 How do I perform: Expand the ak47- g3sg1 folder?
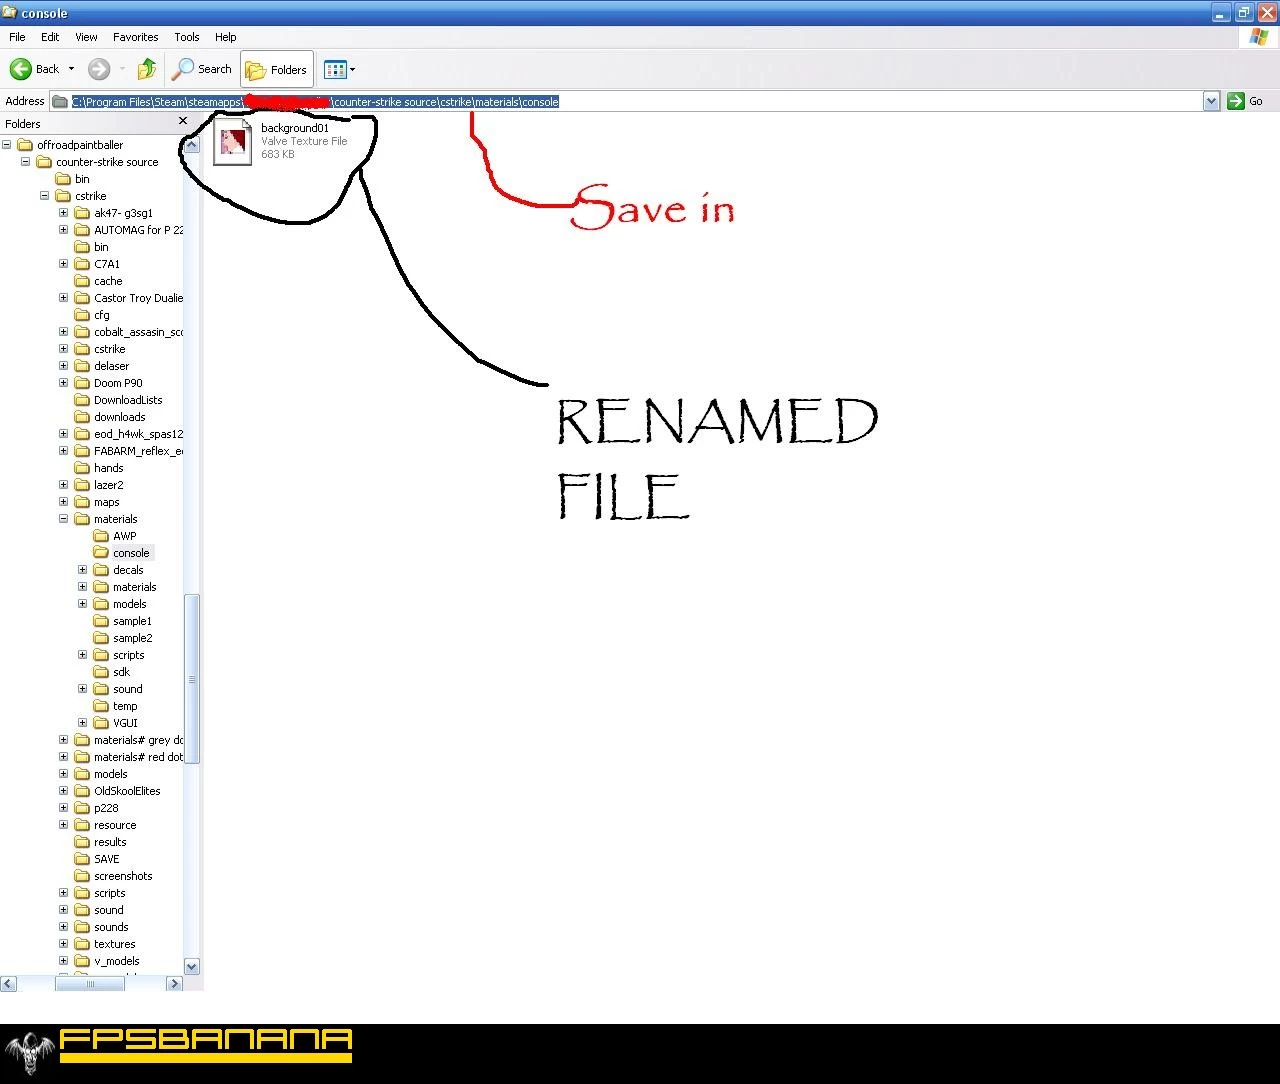64,213
